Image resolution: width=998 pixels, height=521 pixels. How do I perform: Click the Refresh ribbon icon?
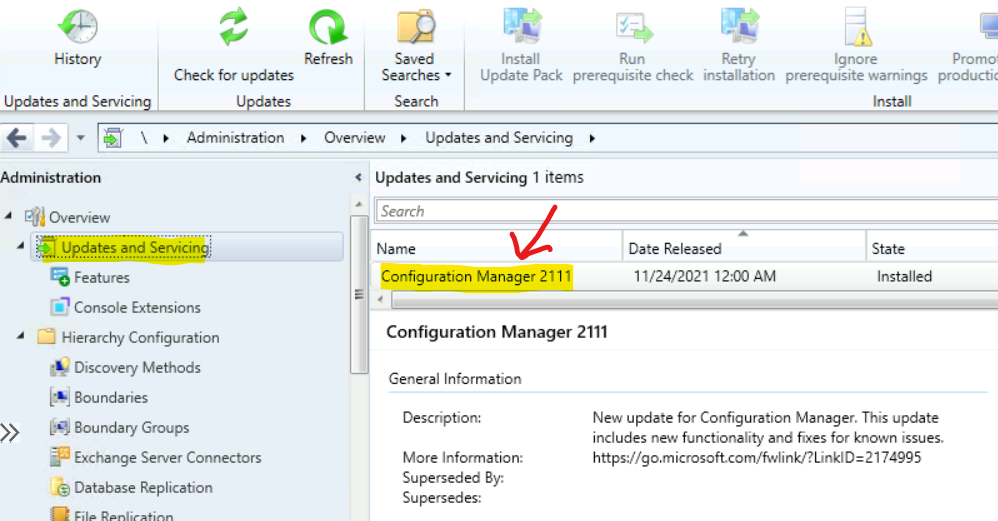click(328, 28)
